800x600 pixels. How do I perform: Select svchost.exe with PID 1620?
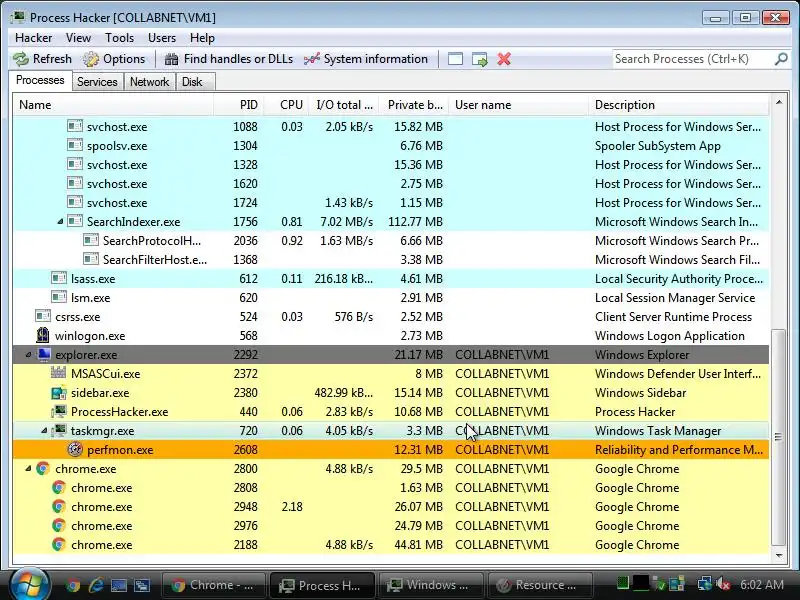391,184
